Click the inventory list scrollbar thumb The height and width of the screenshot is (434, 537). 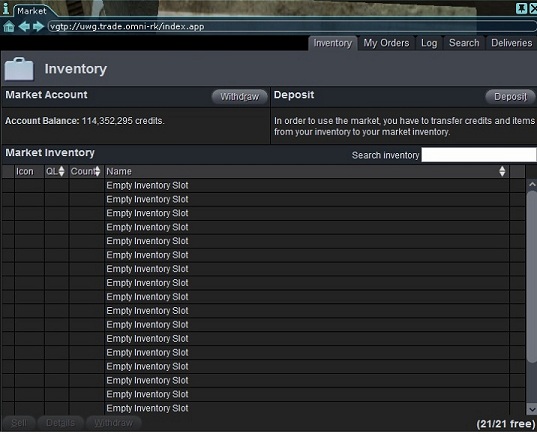tap(532, 276)
